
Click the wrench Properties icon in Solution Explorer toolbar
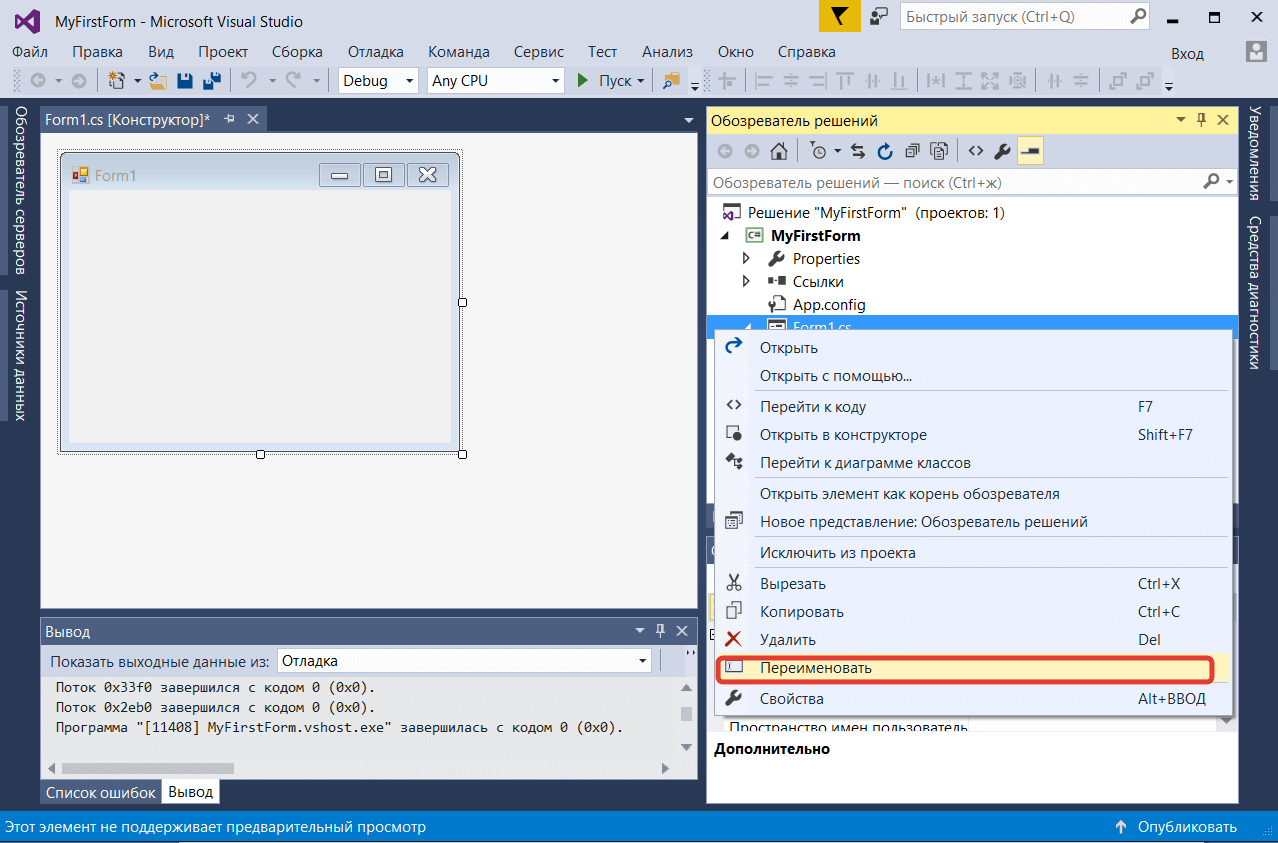(x=1003, y=151)
